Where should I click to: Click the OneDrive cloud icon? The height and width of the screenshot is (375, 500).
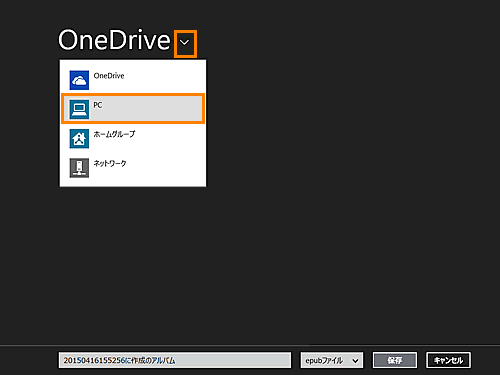pyautogui.click(x=79, y=80)
